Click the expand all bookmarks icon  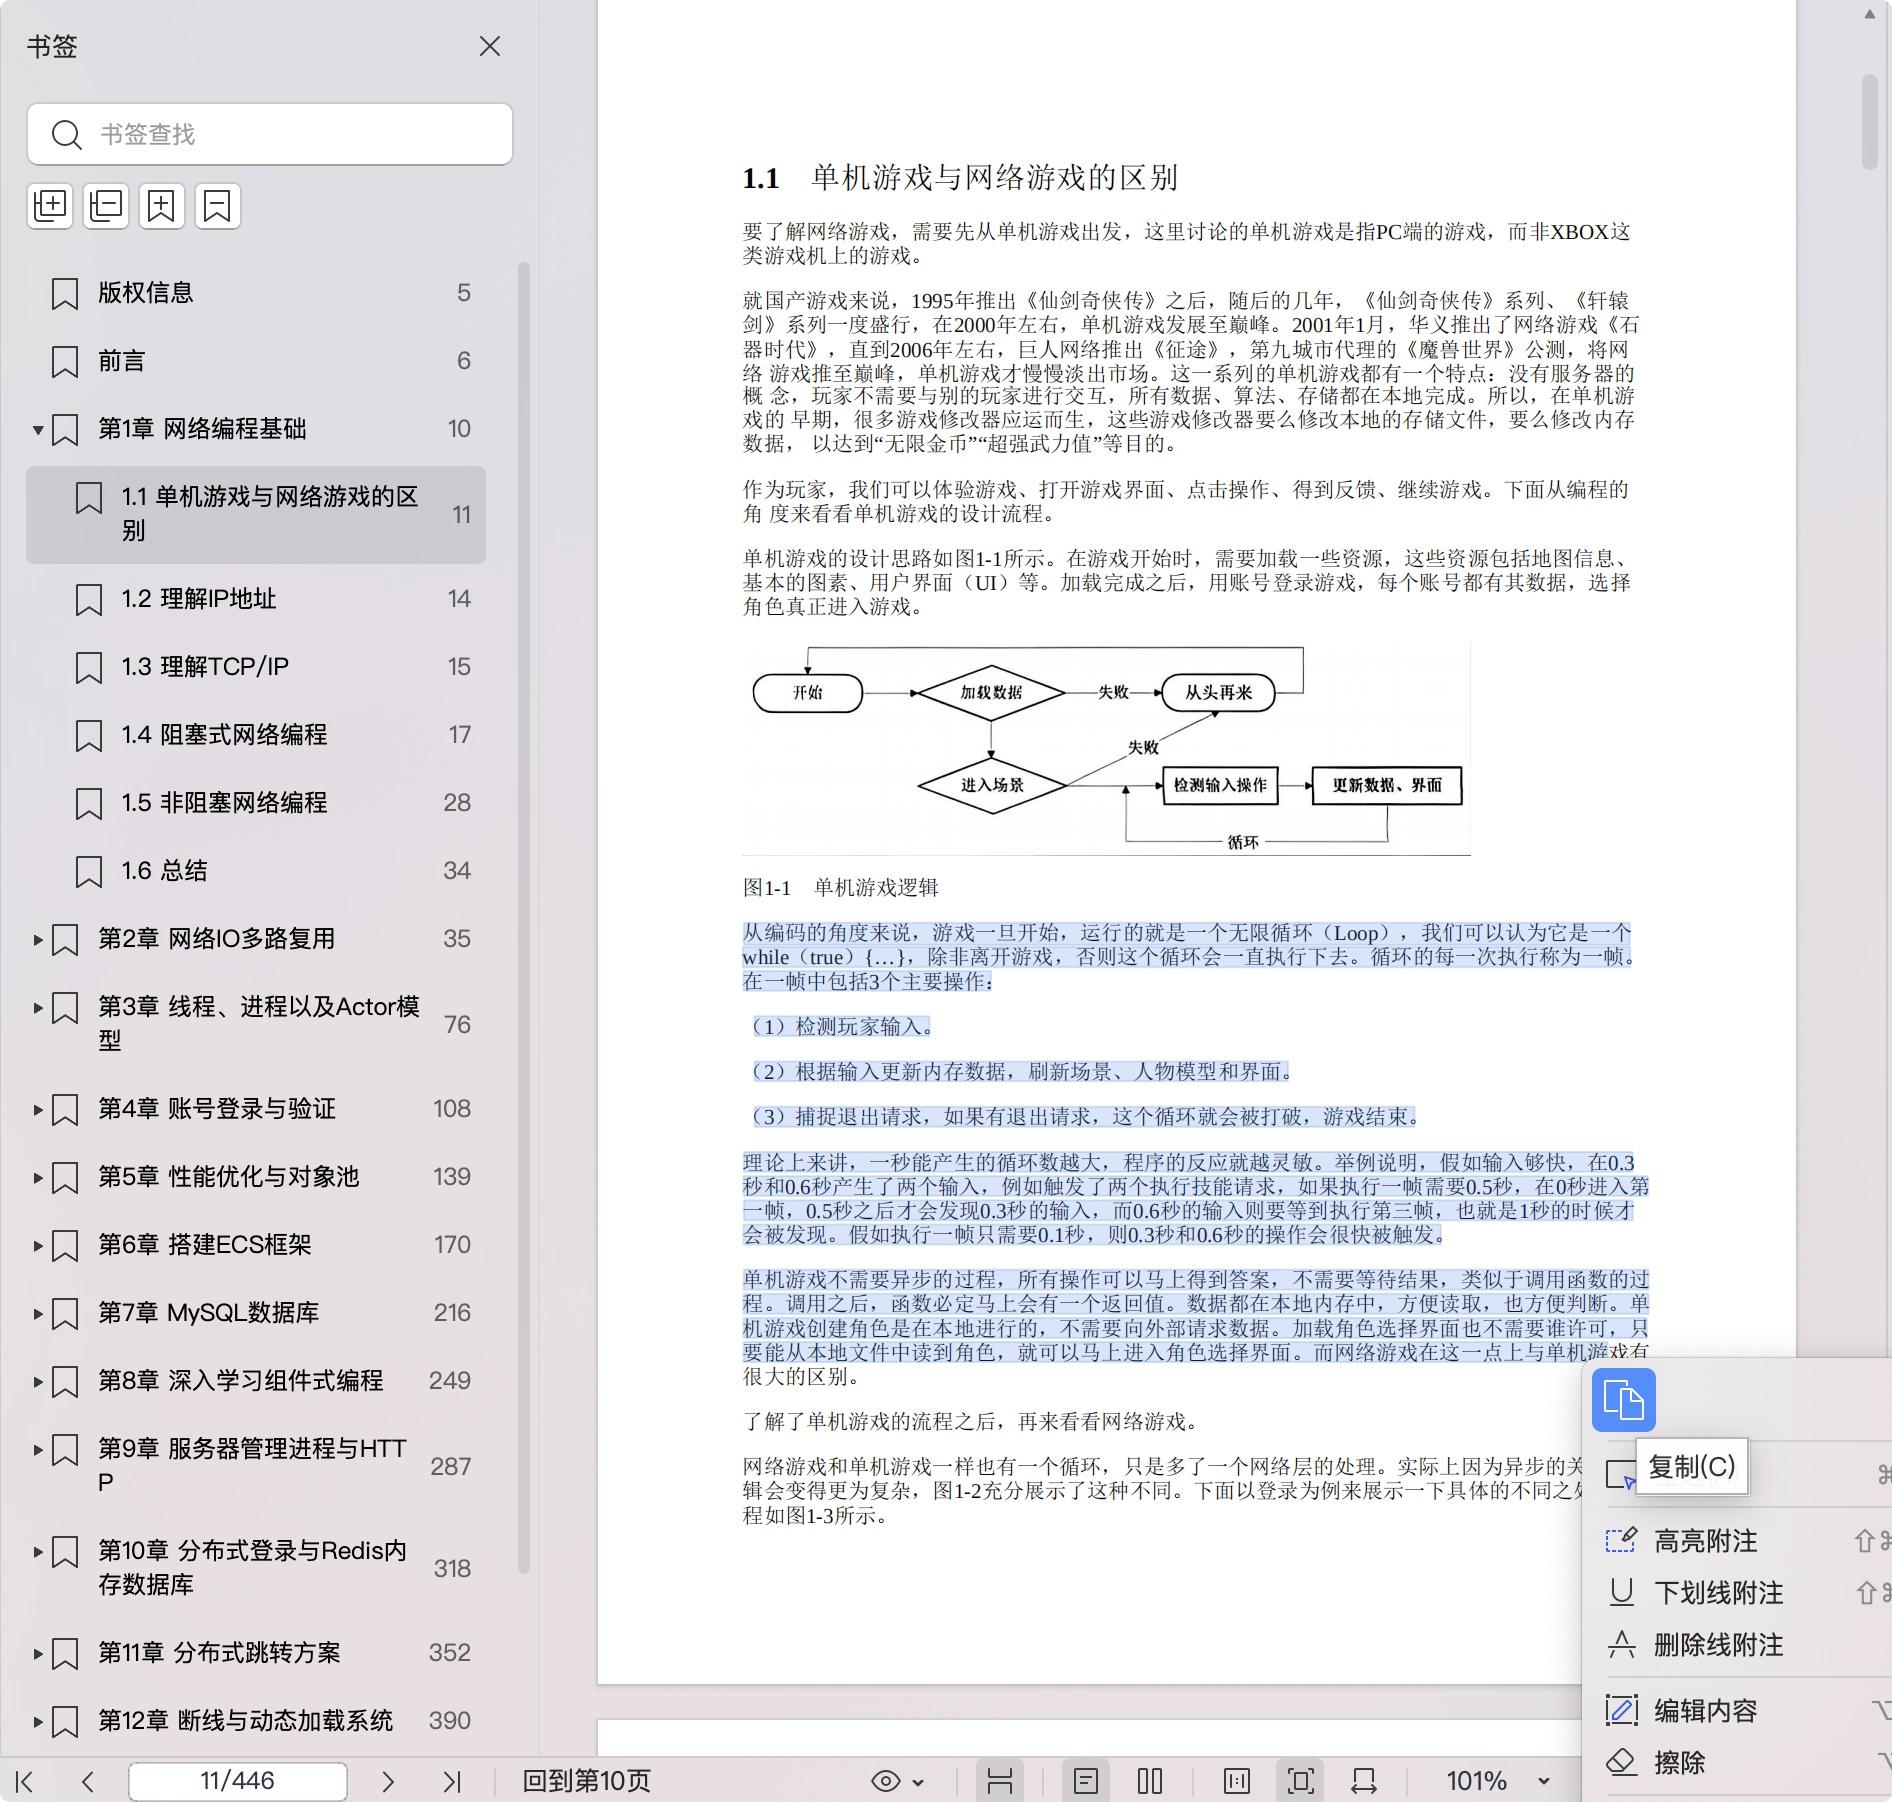(x=50, y=206)
